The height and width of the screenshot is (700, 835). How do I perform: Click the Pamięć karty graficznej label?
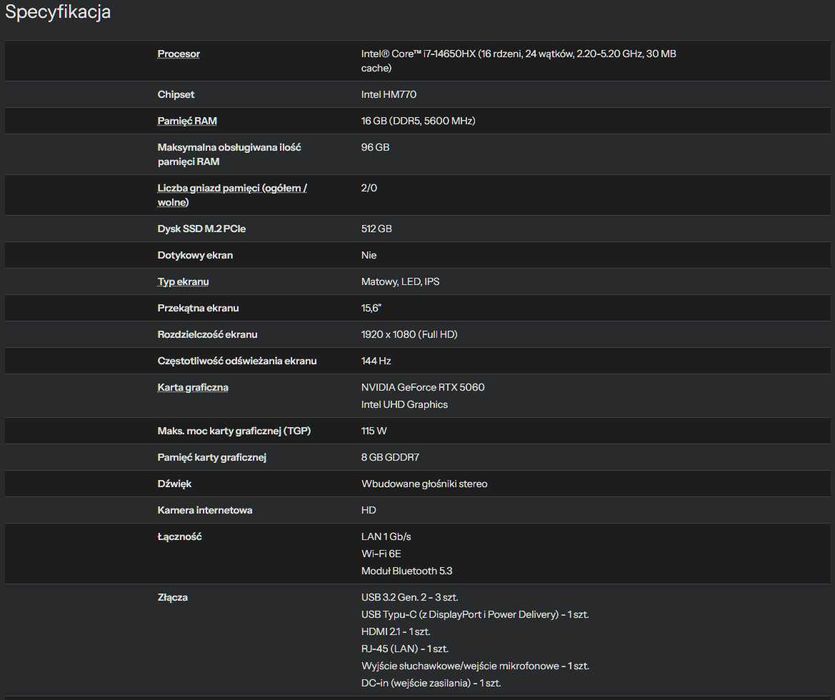[212, 458]
